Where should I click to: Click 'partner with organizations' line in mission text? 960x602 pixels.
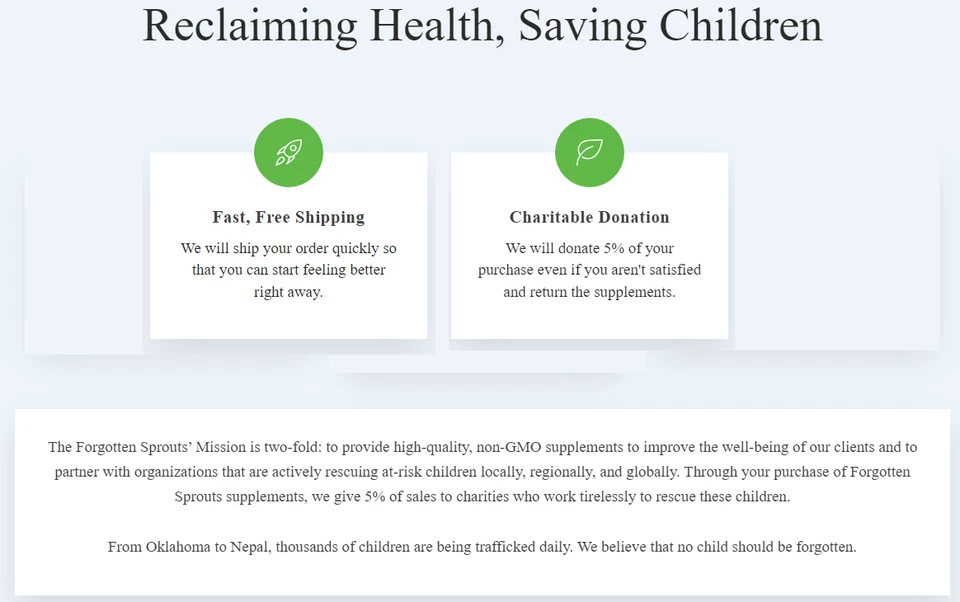[482, 472]
